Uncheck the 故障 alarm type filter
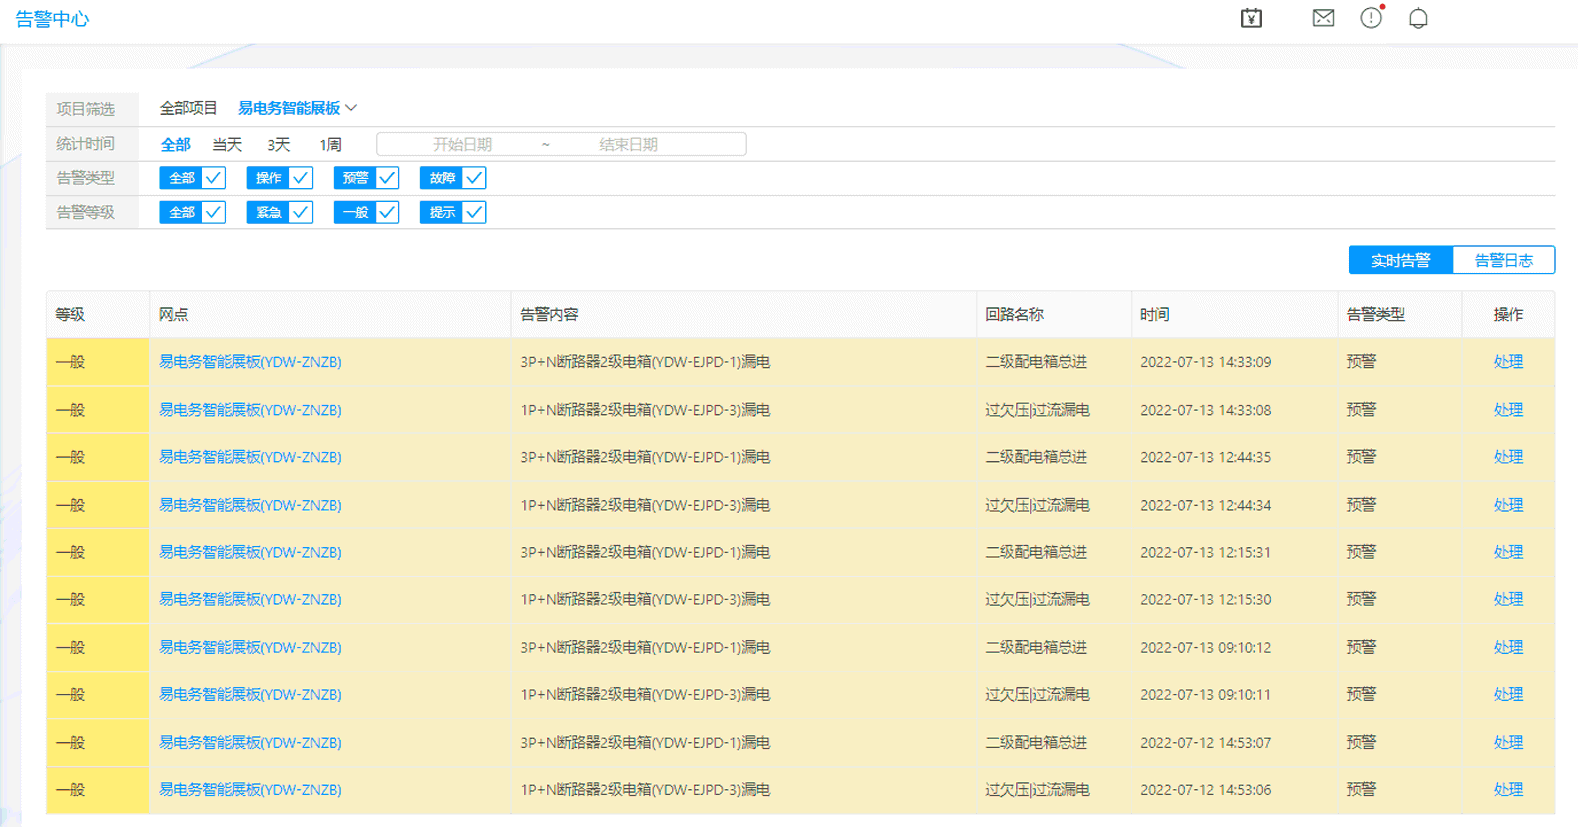 (453, 178)
